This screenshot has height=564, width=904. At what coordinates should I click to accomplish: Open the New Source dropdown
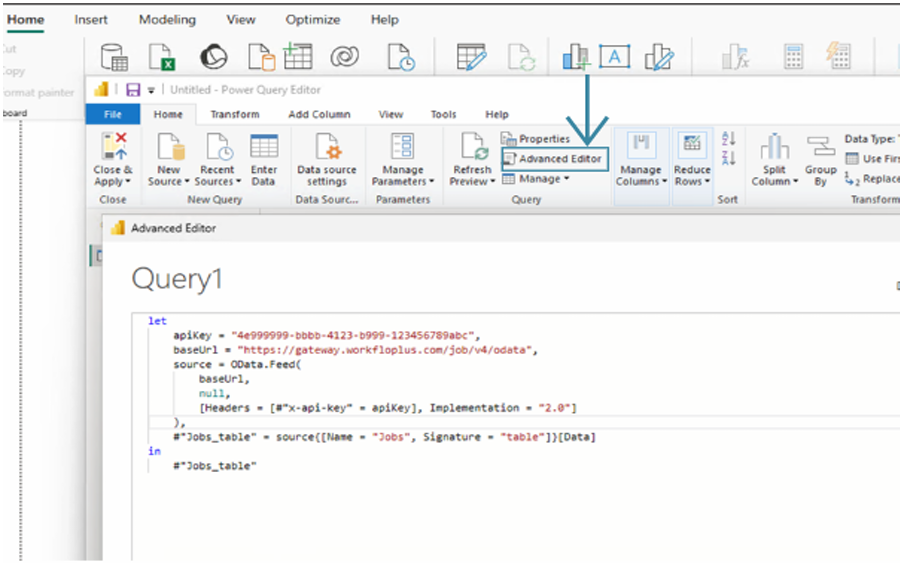(x=168, y=160)
